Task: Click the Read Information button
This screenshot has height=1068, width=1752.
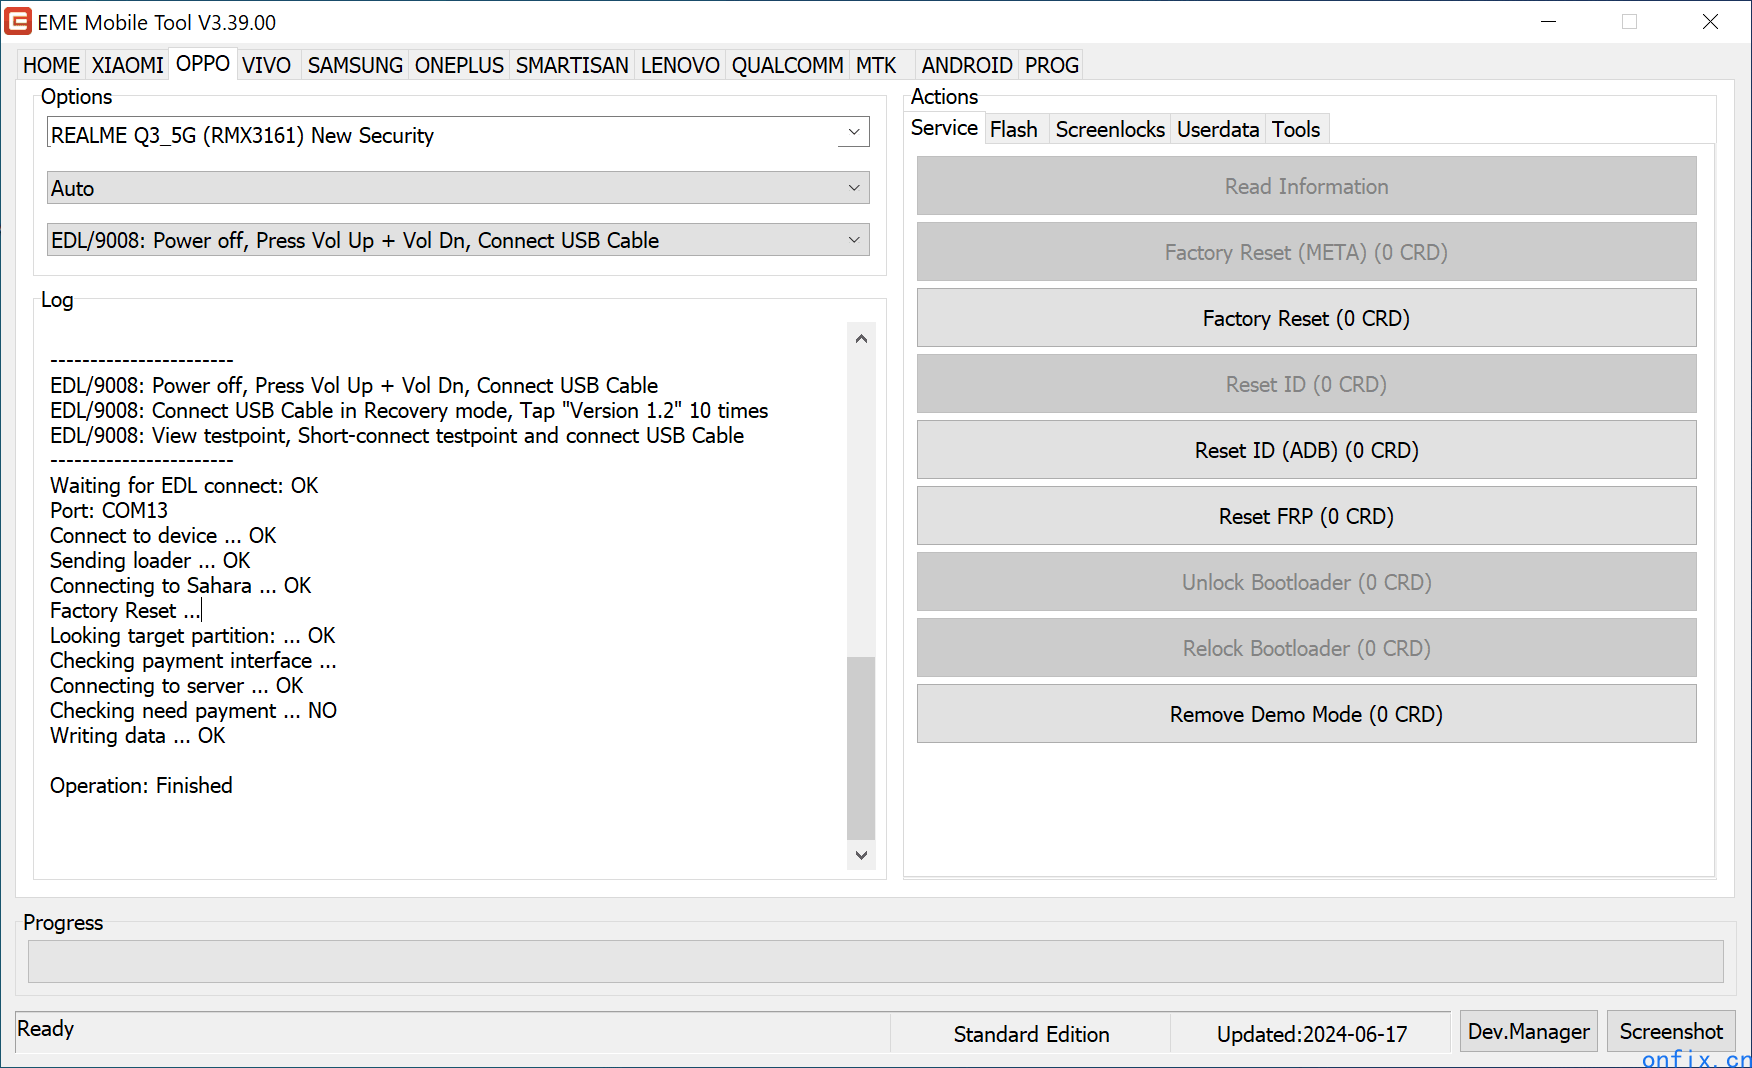Action: [1306, 186]
